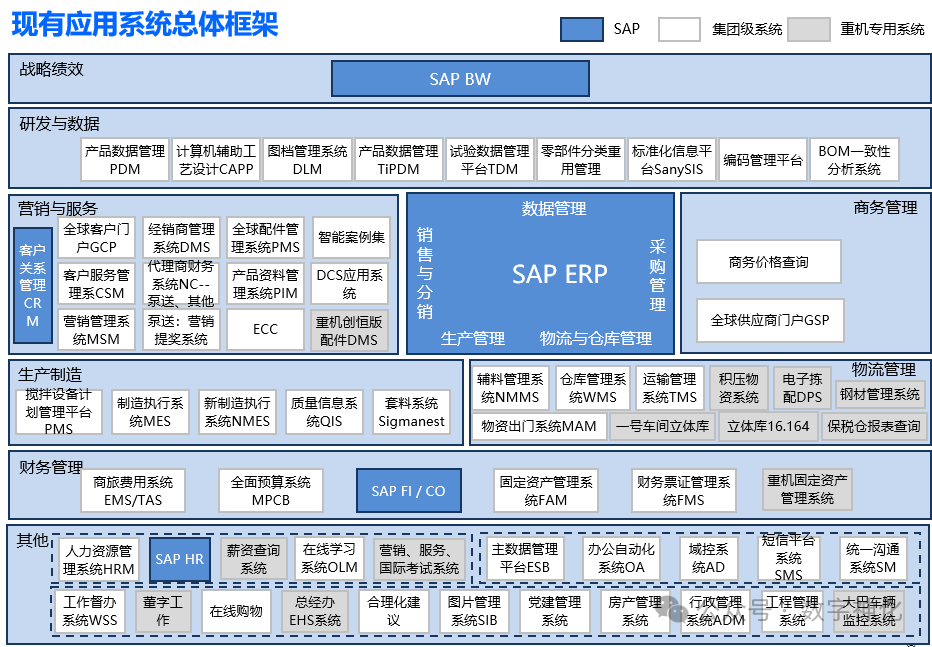Click the SAP FI / CO box
932x647 pixels.
pyautogui.click(x=408, y=491)
